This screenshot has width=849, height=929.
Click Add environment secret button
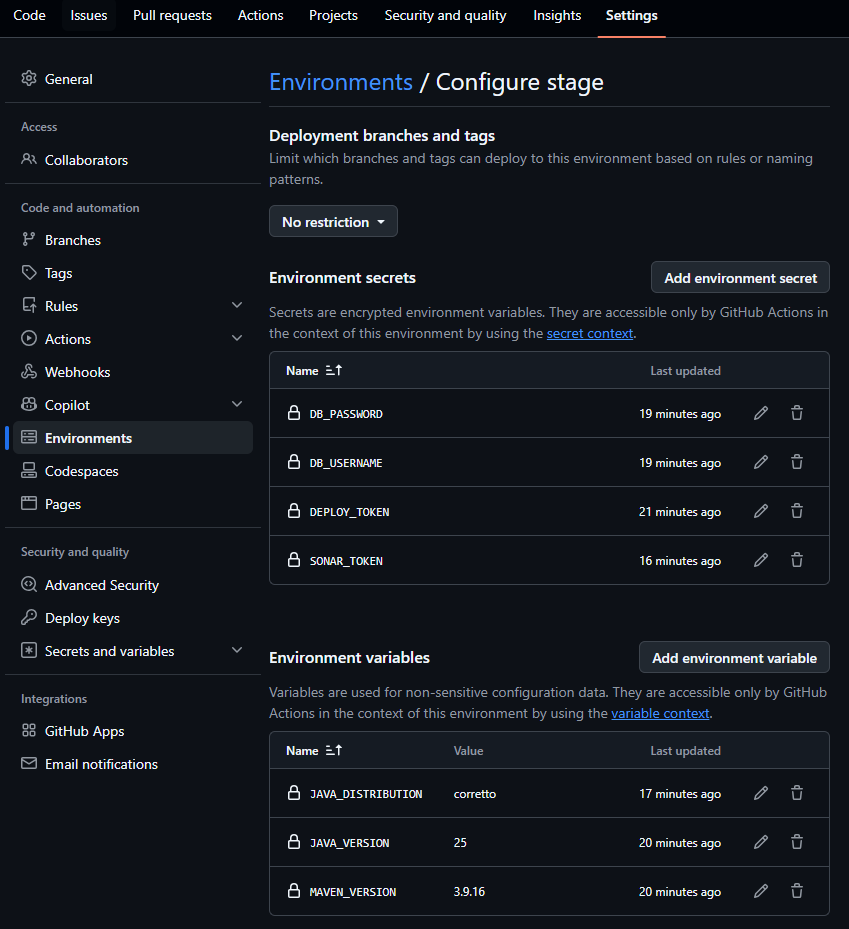click(740, 277)
